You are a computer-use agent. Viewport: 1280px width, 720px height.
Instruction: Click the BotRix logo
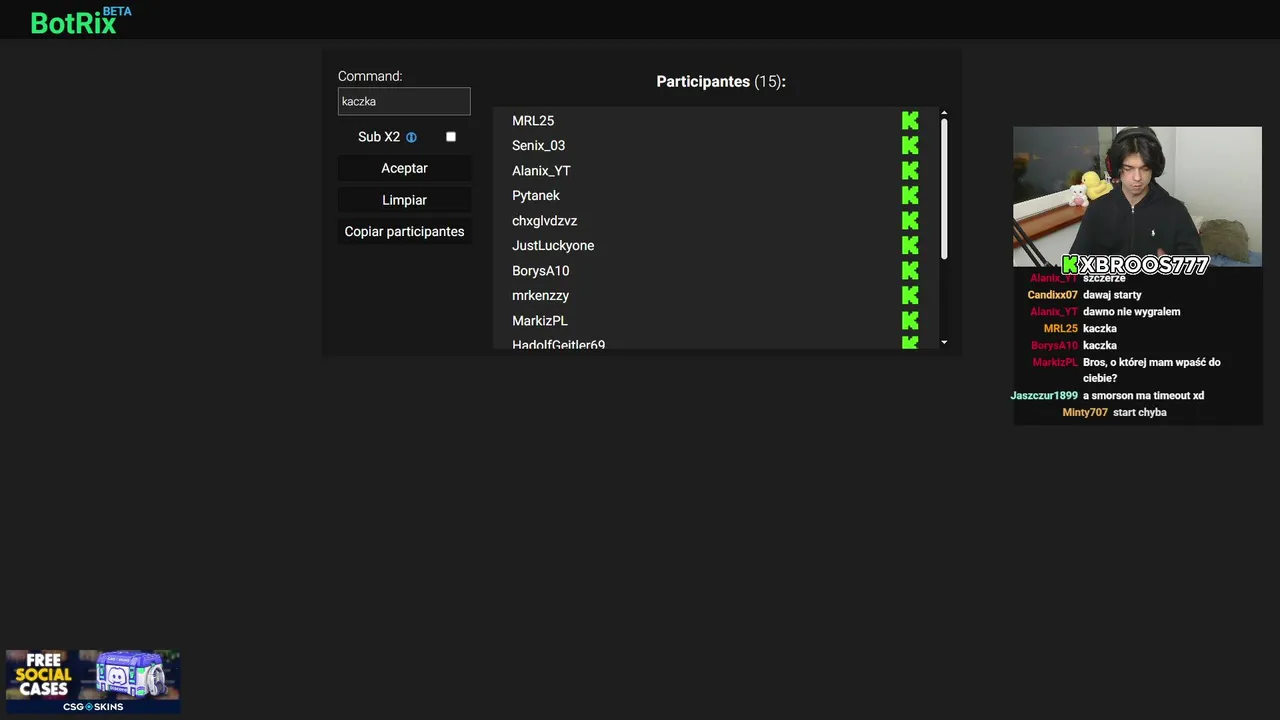[x=75, y=22]
